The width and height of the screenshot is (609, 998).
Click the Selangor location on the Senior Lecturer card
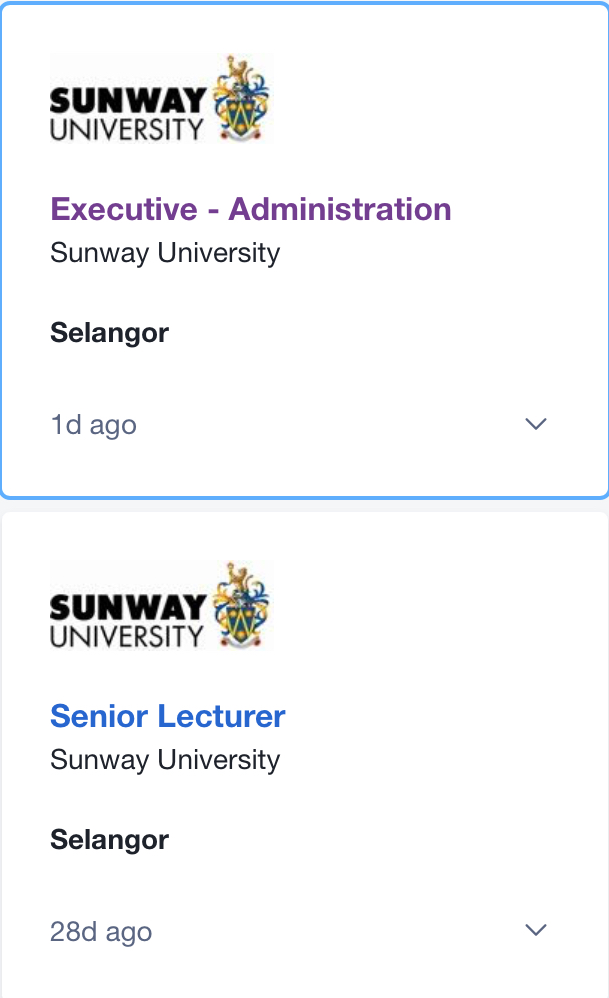110,840
